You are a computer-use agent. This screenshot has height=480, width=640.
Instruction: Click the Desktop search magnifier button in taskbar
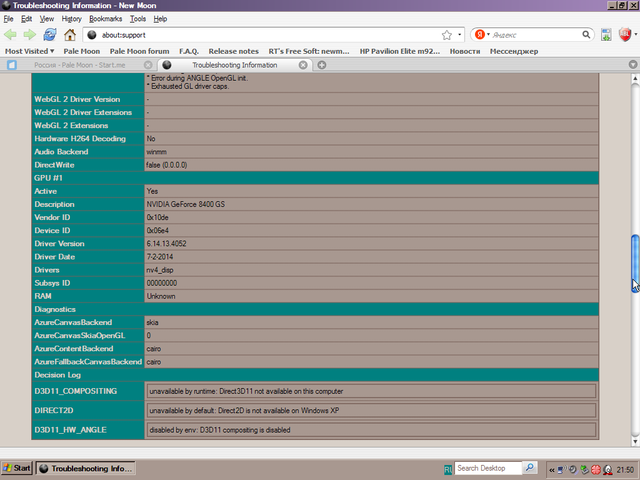[529, 467]
